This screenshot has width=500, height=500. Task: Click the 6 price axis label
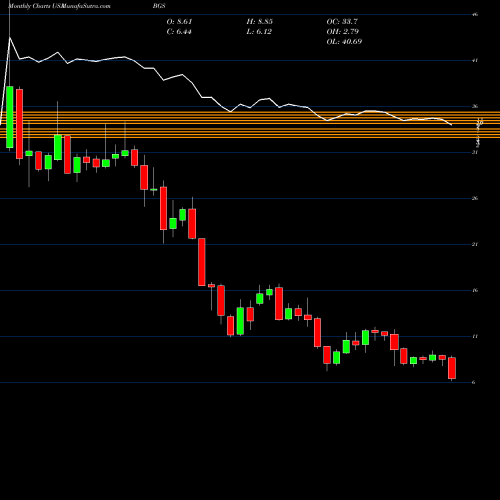[x=474, y=382]
